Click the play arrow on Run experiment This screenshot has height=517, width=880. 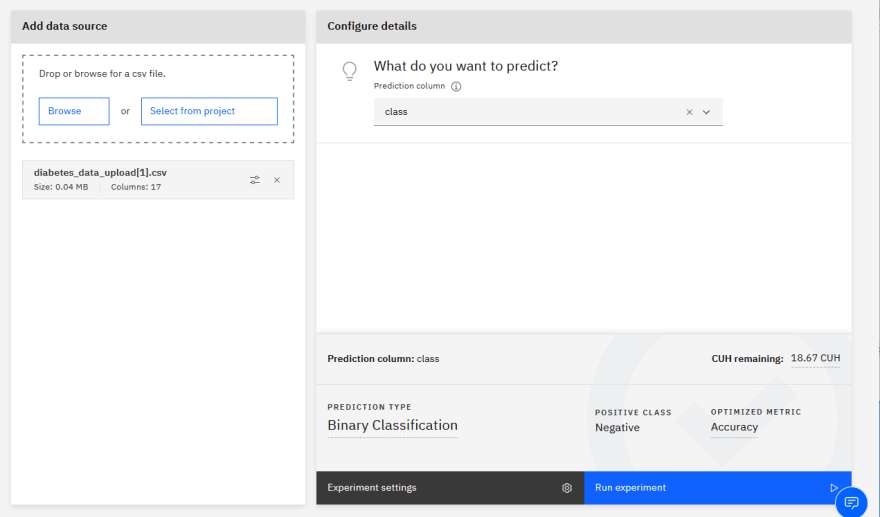coord(834,488)
